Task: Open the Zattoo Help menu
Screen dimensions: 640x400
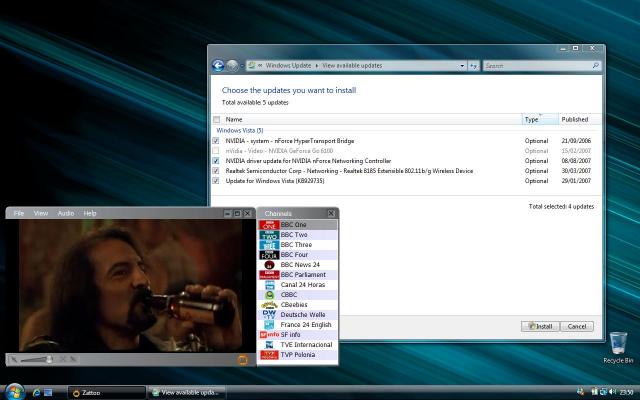Action: pyautogui.click(x=90, y=213)
